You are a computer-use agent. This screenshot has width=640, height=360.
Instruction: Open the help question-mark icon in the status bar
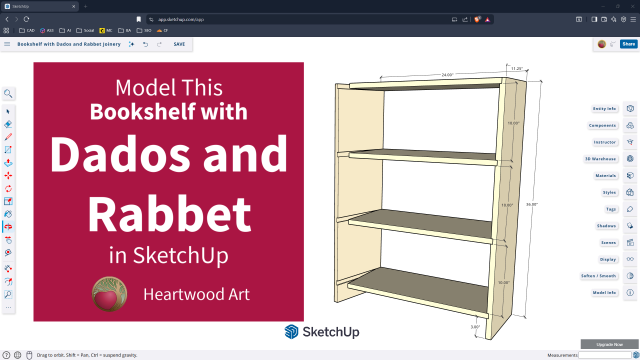click(x=6, y=355)
